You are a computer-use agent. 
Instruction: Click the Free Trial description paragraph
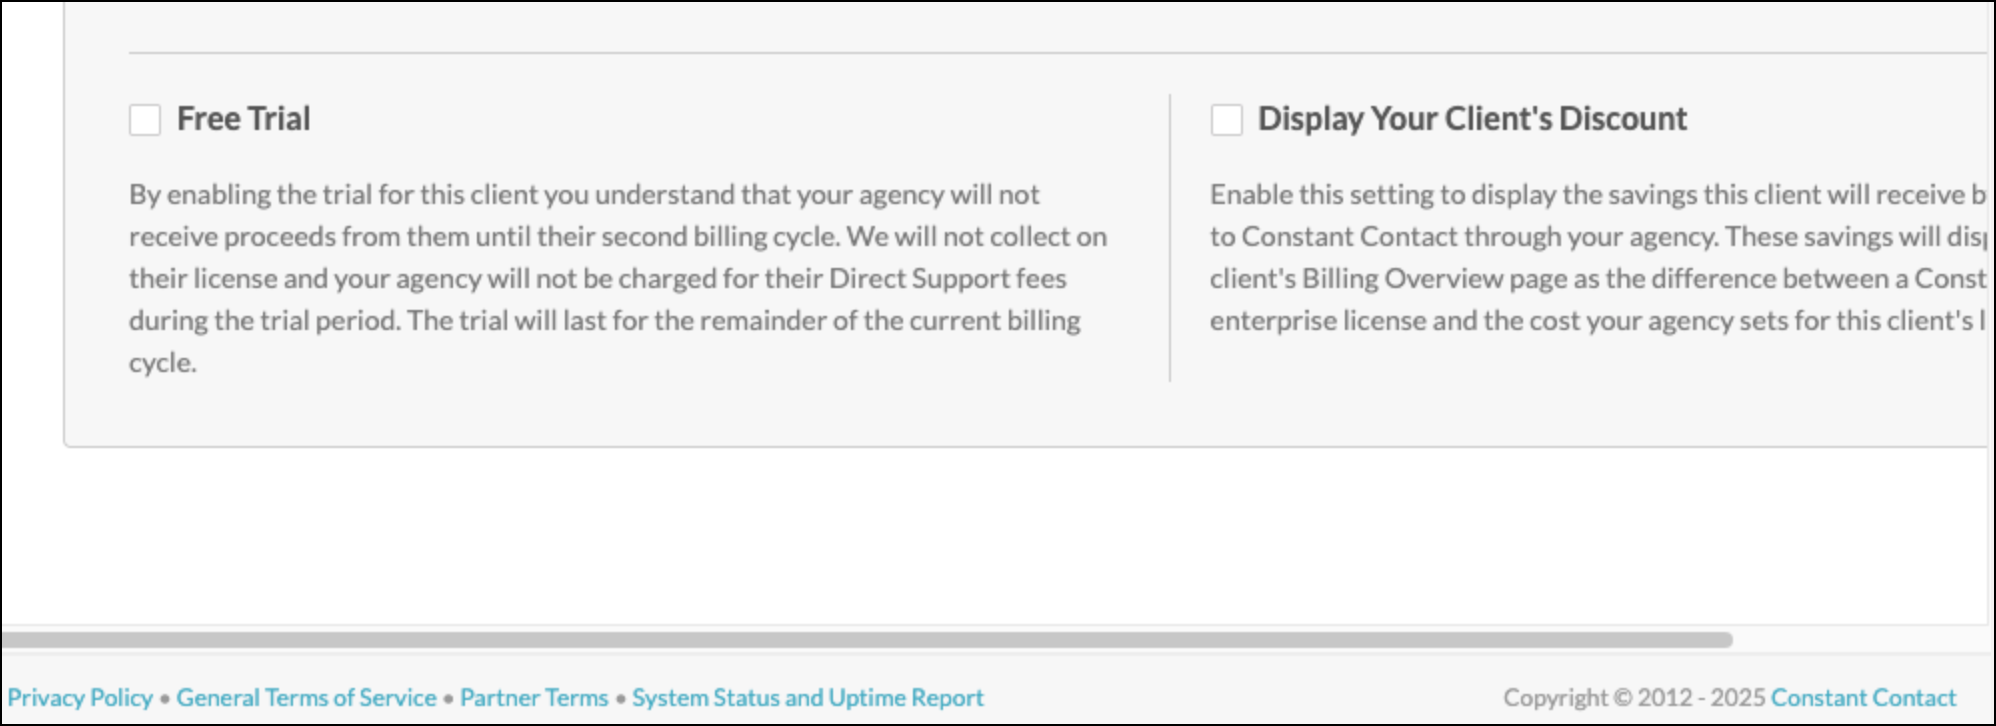618,278
